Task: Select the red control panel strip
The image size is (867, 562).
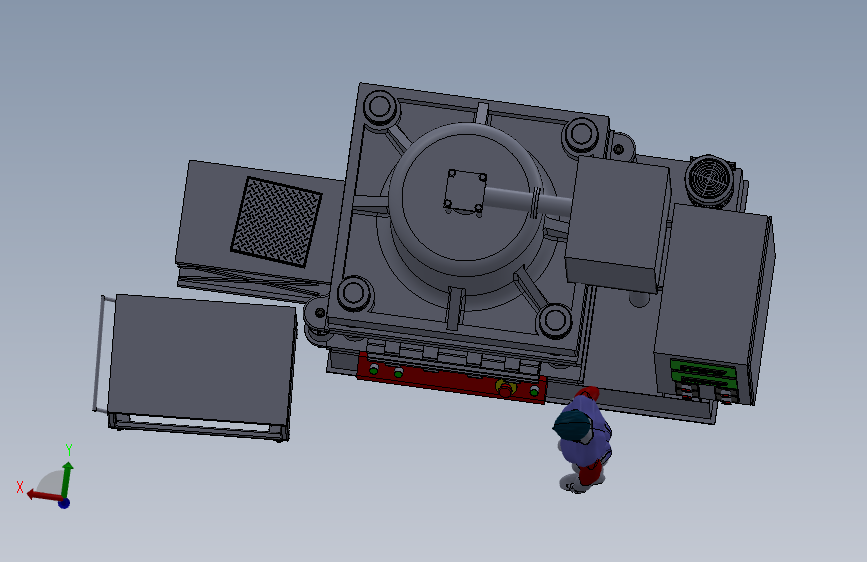Action: coord(451,377)
